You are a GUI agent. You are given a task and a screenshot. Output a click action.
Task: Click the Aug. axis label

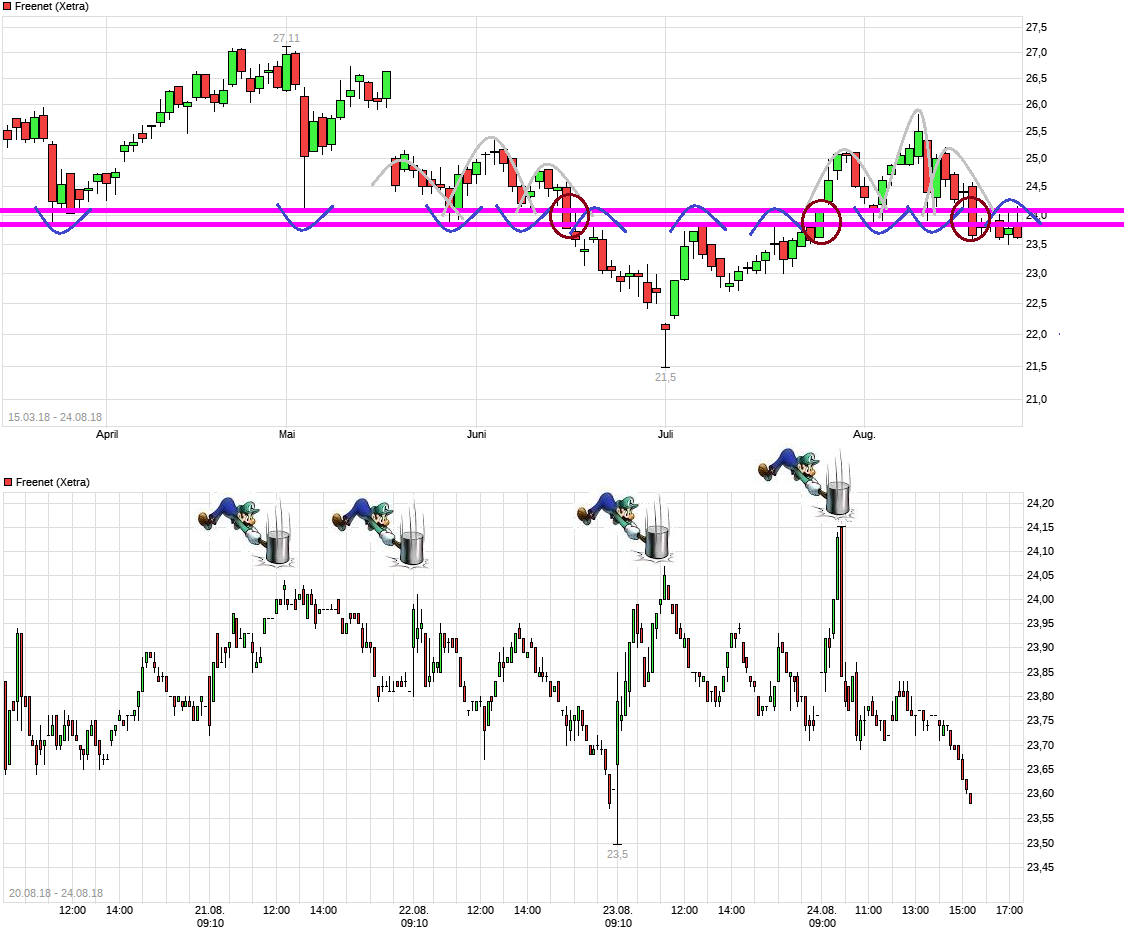pos(864,434)
